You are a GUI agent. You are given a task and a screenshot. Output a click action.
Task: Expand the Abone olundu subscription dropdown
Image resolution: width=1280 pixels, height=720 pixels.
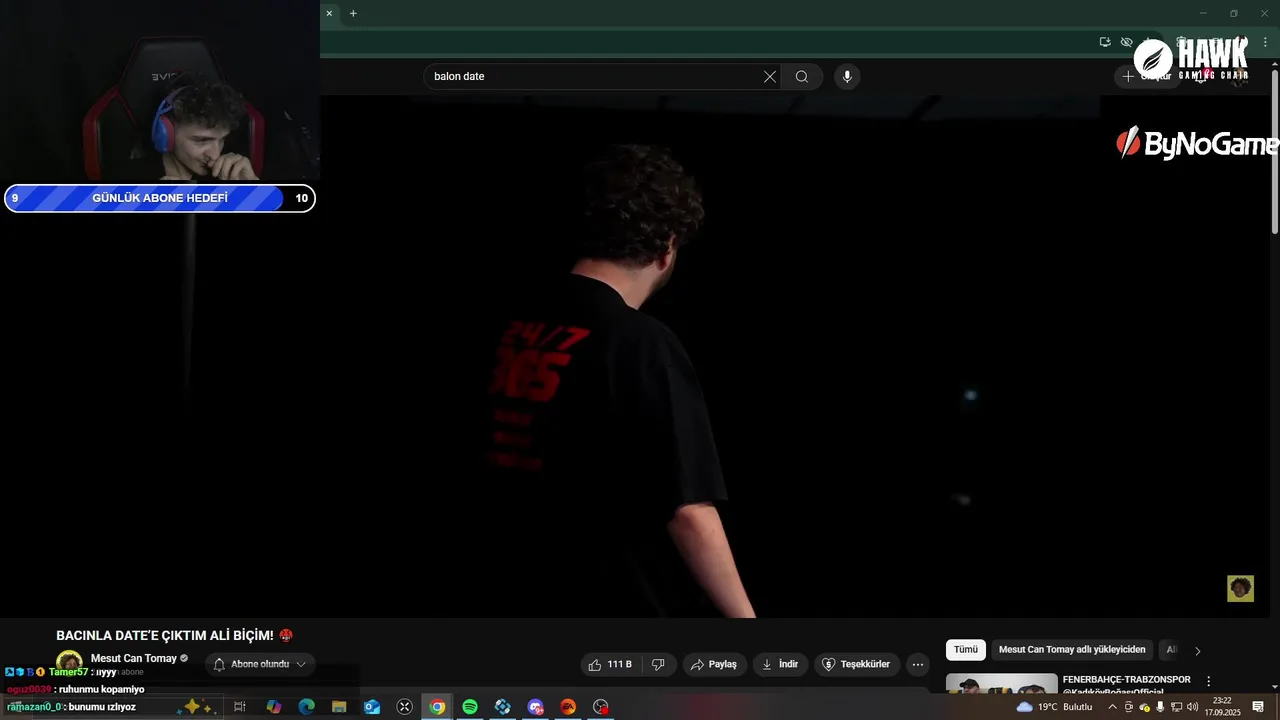[260, 664]
